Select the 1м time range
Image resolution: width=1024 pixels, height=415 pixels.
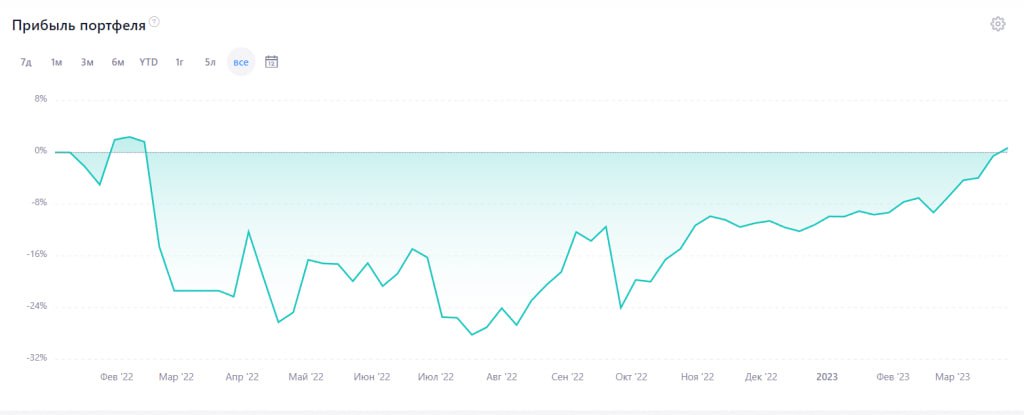[57, 62]
